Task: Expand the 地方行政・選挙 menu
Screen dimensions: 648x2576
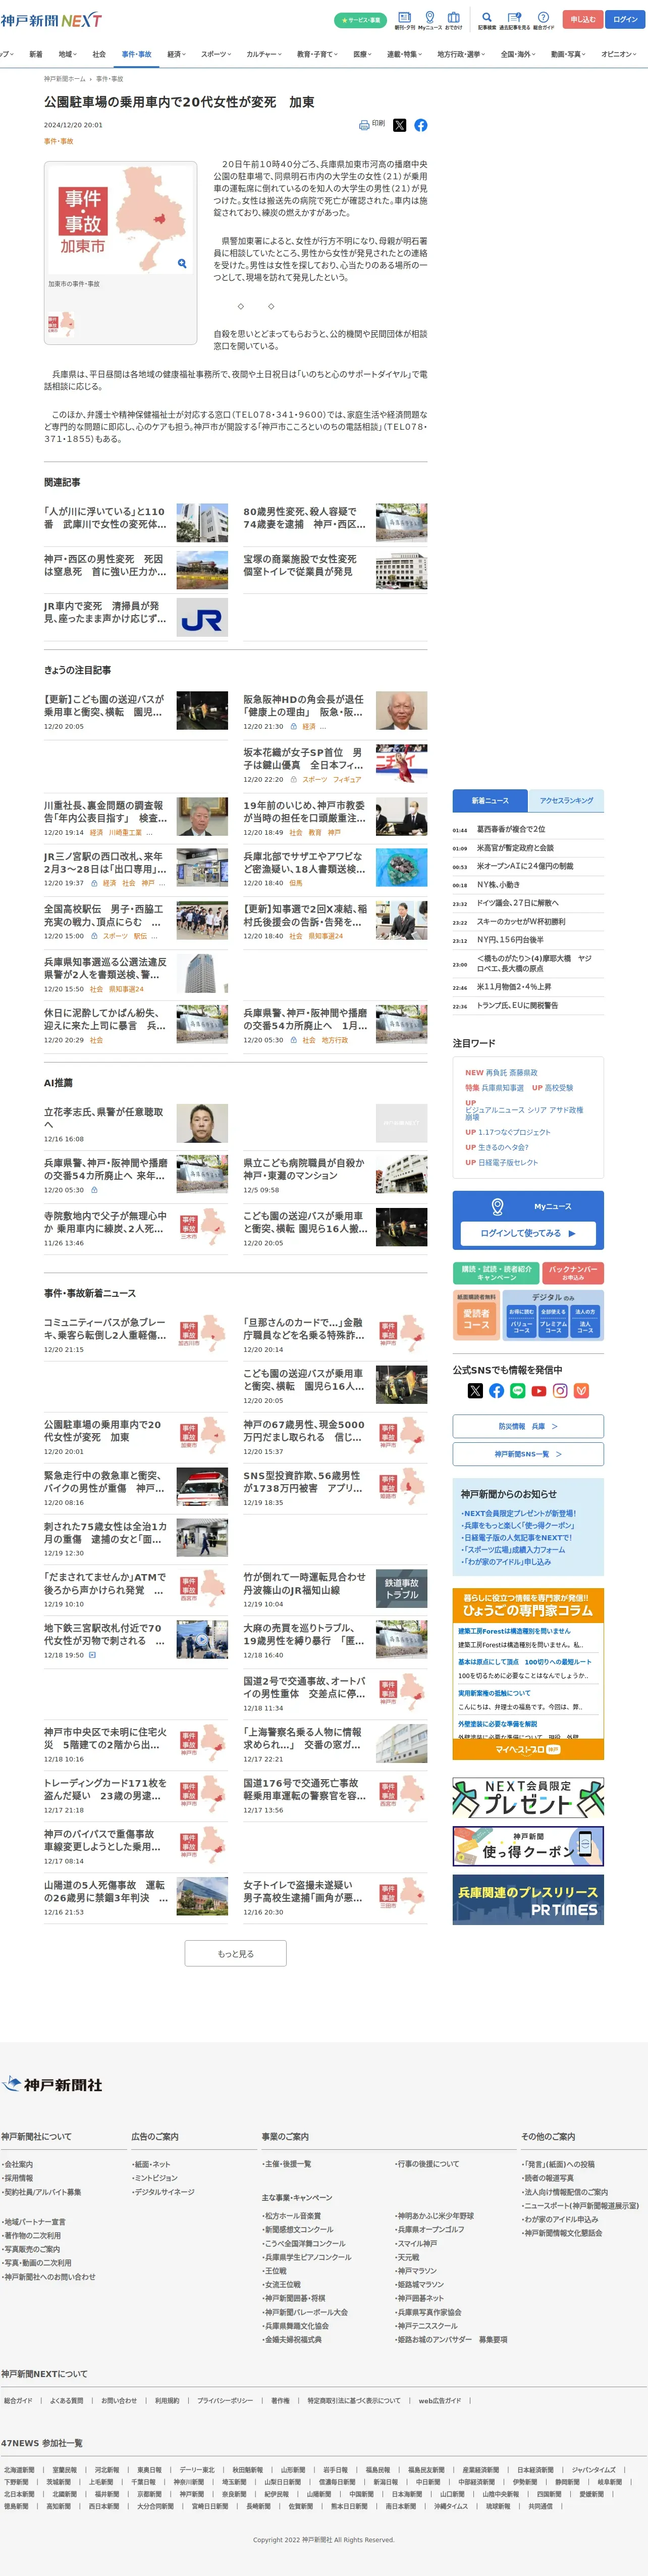Action: (461, 54)
